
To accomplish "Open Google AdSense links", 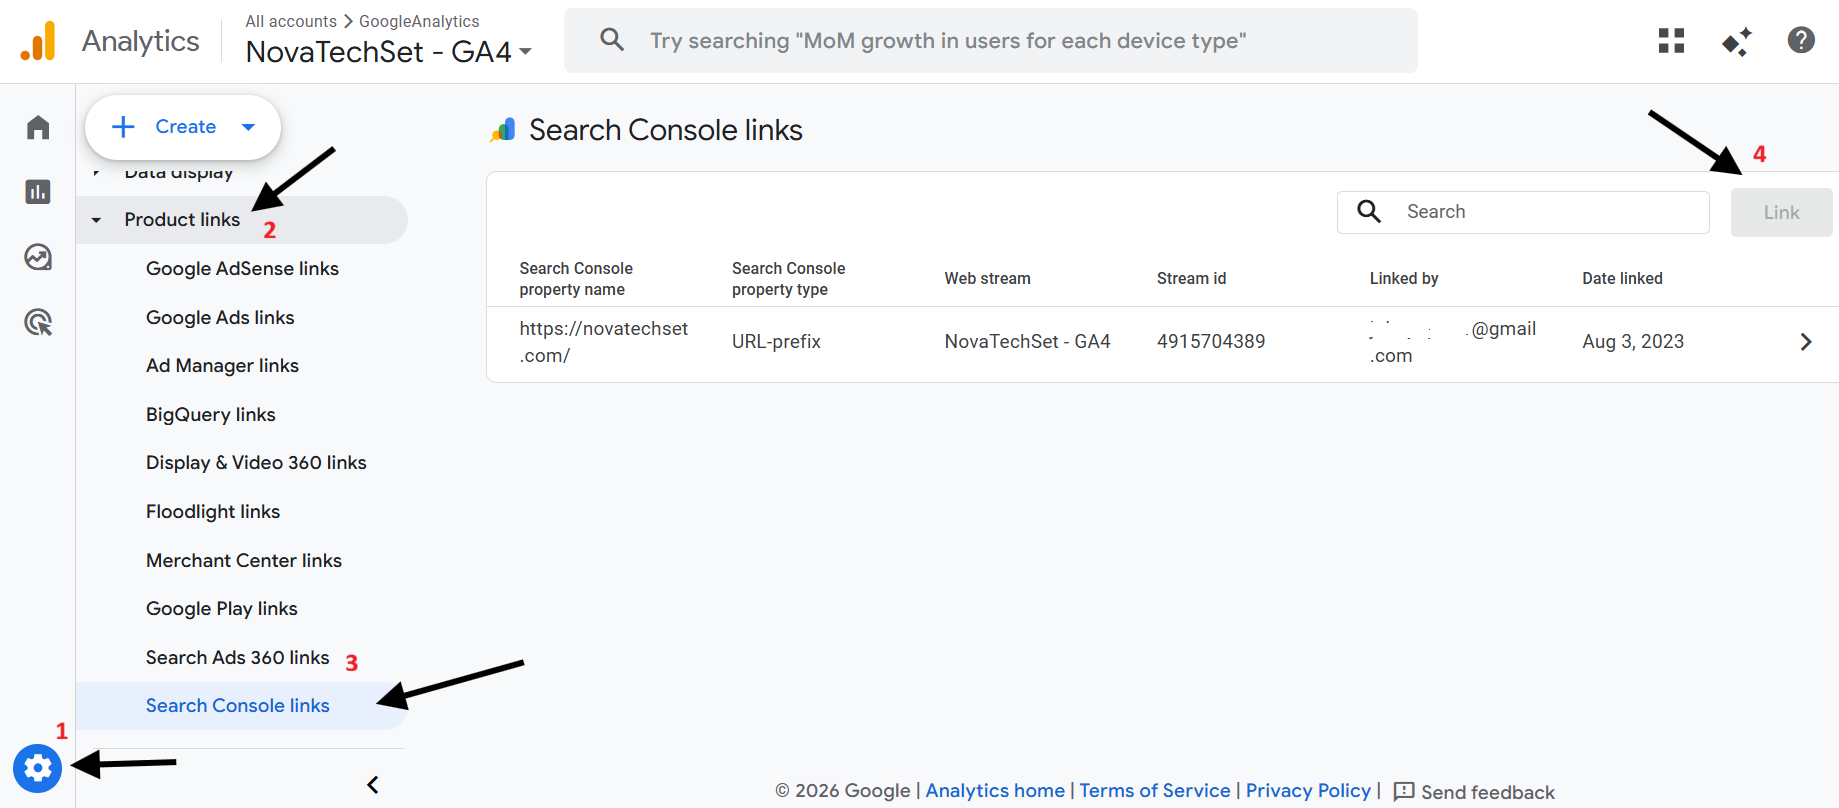I will [242, 269].
